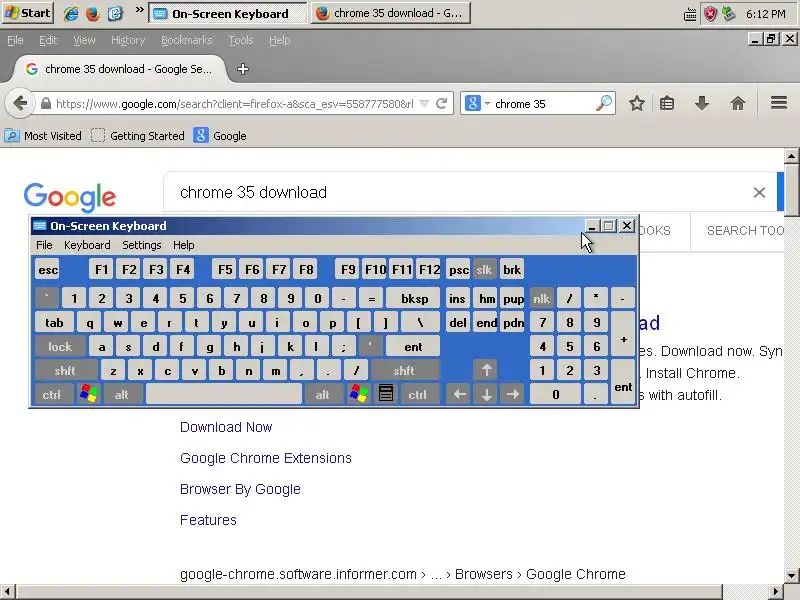
Task: Click the left arrow key on the keyboard
Action: [459, 394]
